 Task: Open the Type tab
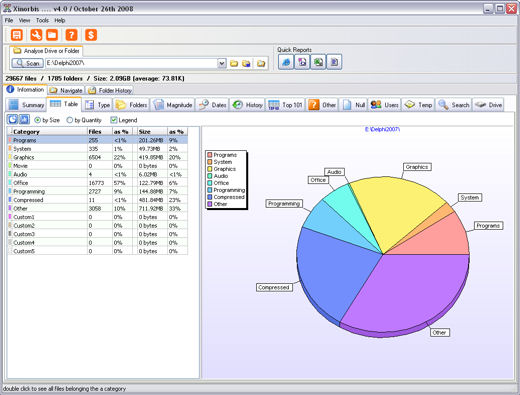coord(98,105)
